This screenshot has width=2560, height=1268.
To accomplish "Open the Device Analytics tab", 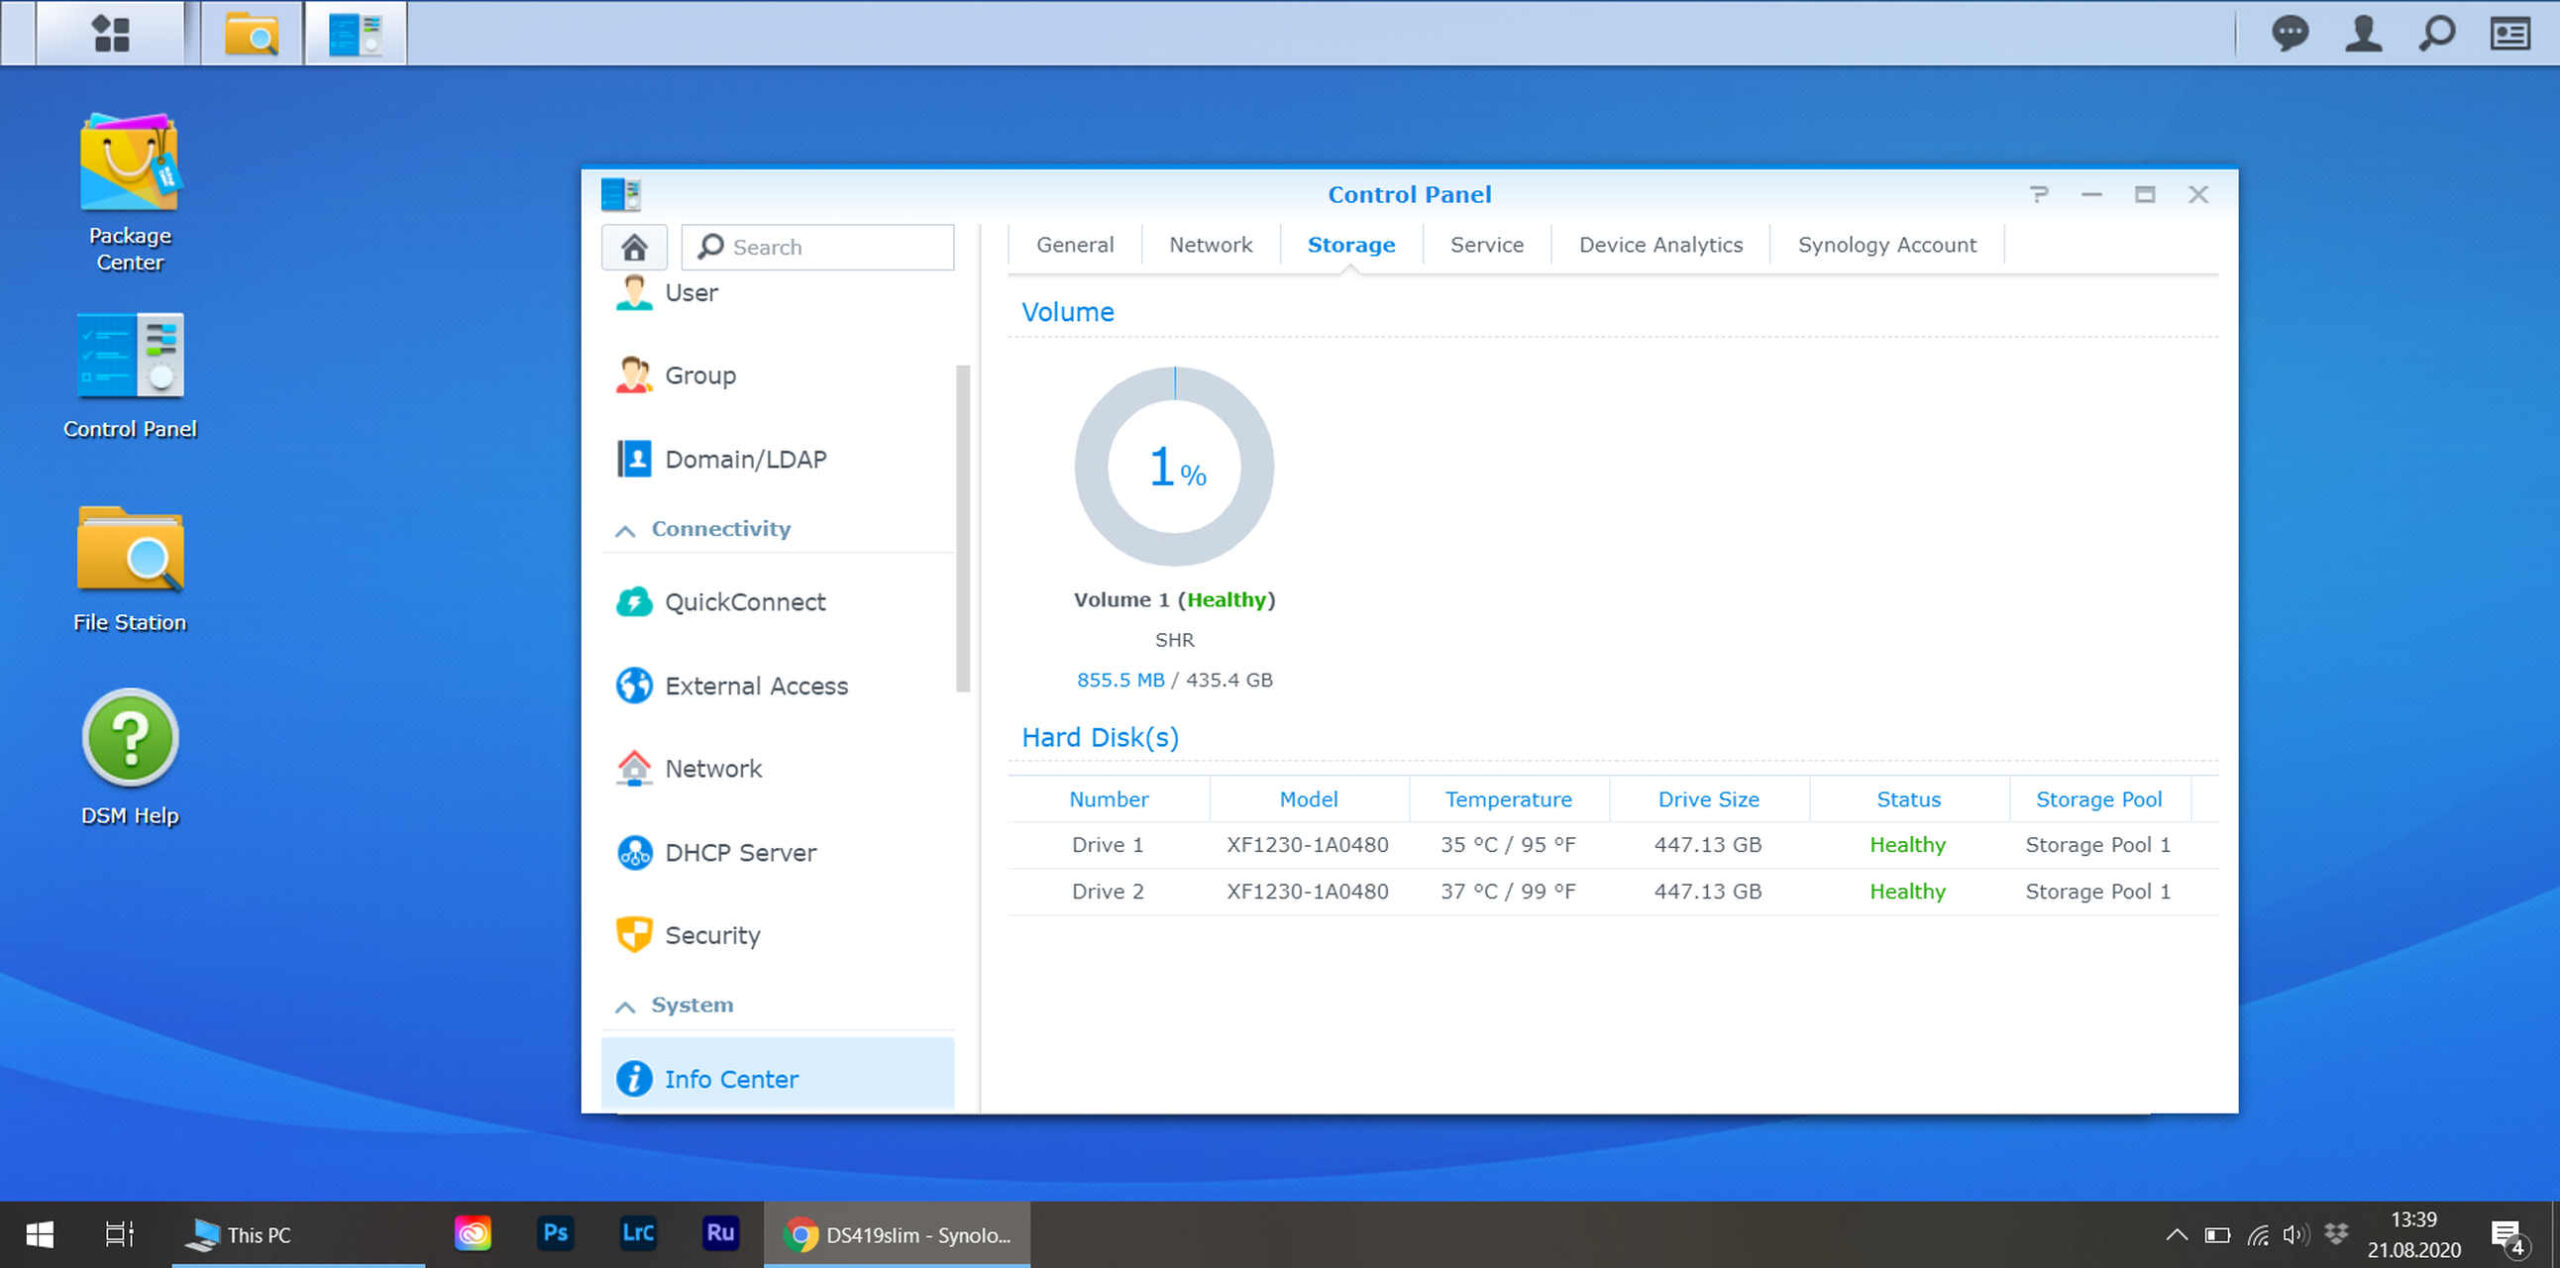I will tap(1661, 245).
